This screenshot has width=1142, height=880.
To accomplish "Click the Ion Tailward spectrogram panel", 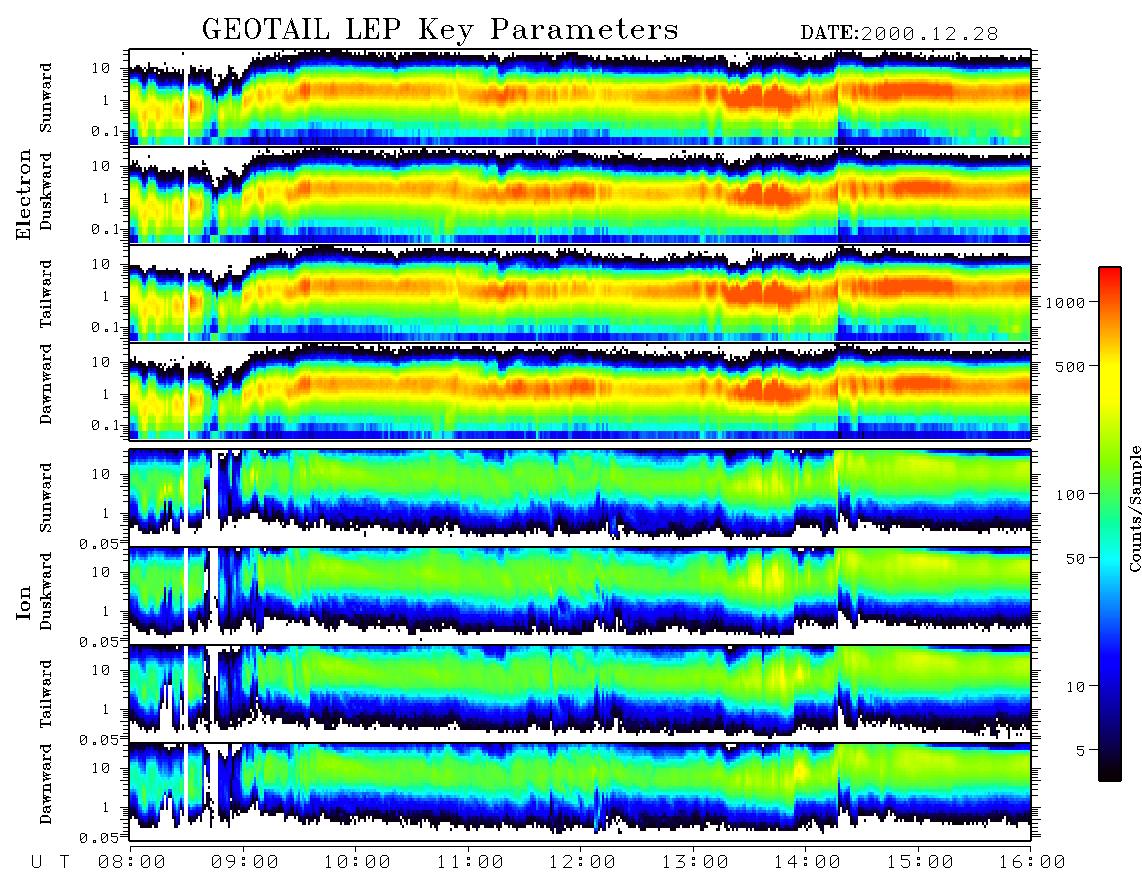I will point(580,694).
